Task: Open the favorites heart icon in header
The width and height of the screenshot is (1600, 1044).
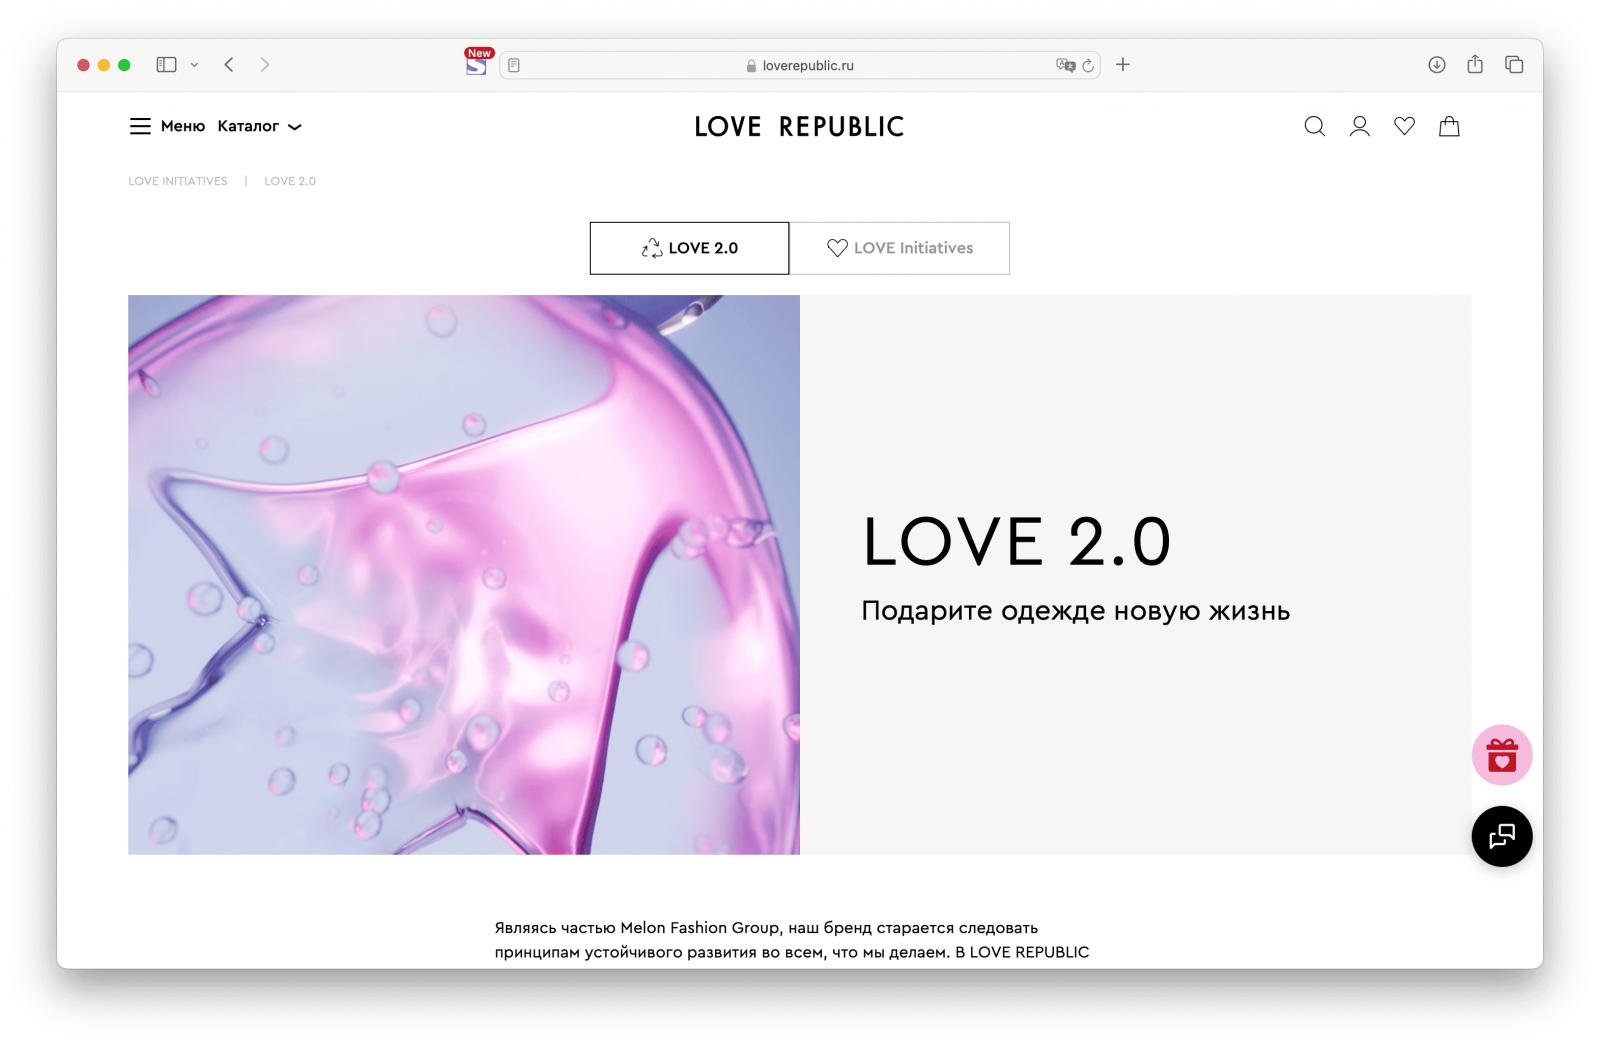Action: tap(1404, 126)
